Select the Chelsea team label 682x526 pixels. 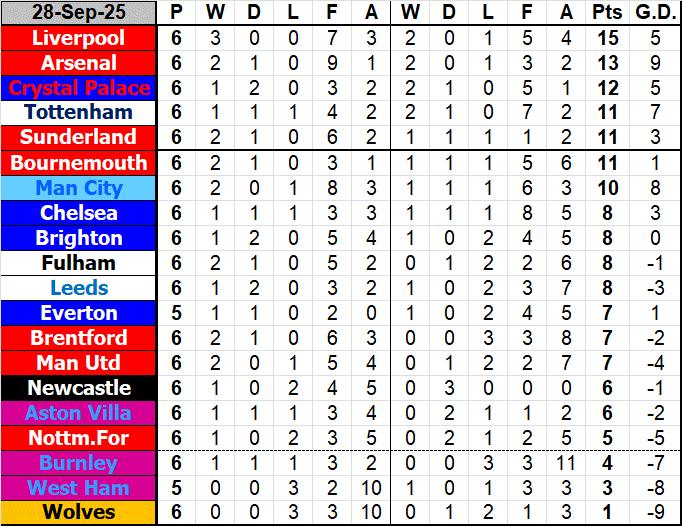(x=79, y=213)
